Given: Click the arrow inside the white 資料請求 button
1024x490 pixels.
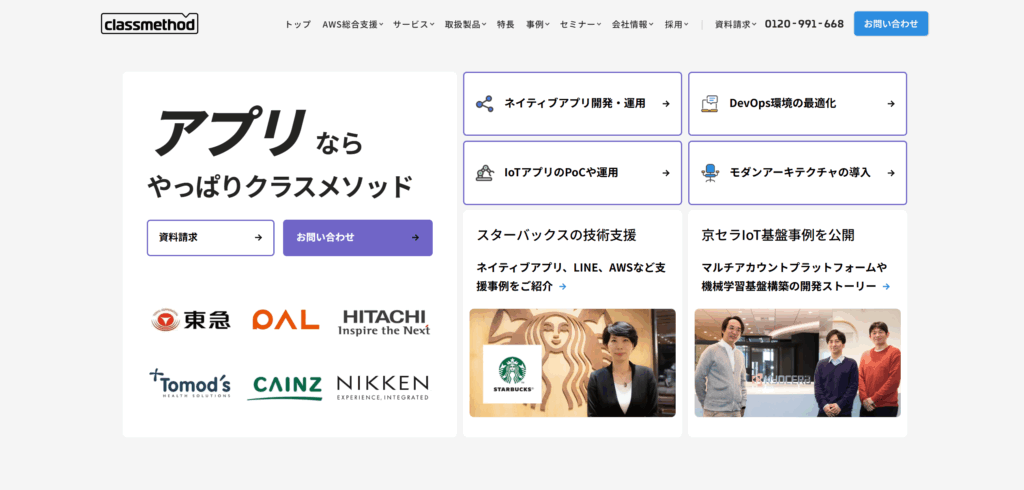Looking at the screenshot, I should tap(258, 238).
